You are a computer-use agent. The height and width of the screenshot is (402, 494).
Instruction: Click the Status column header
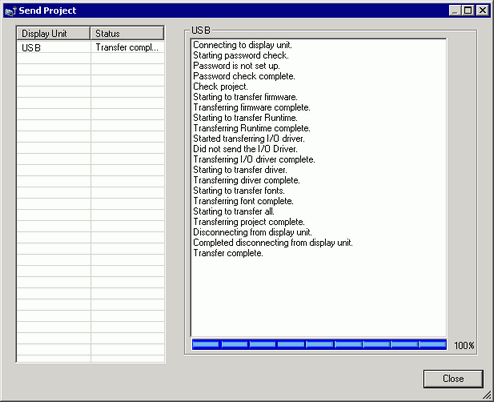(x=127, y=33)
